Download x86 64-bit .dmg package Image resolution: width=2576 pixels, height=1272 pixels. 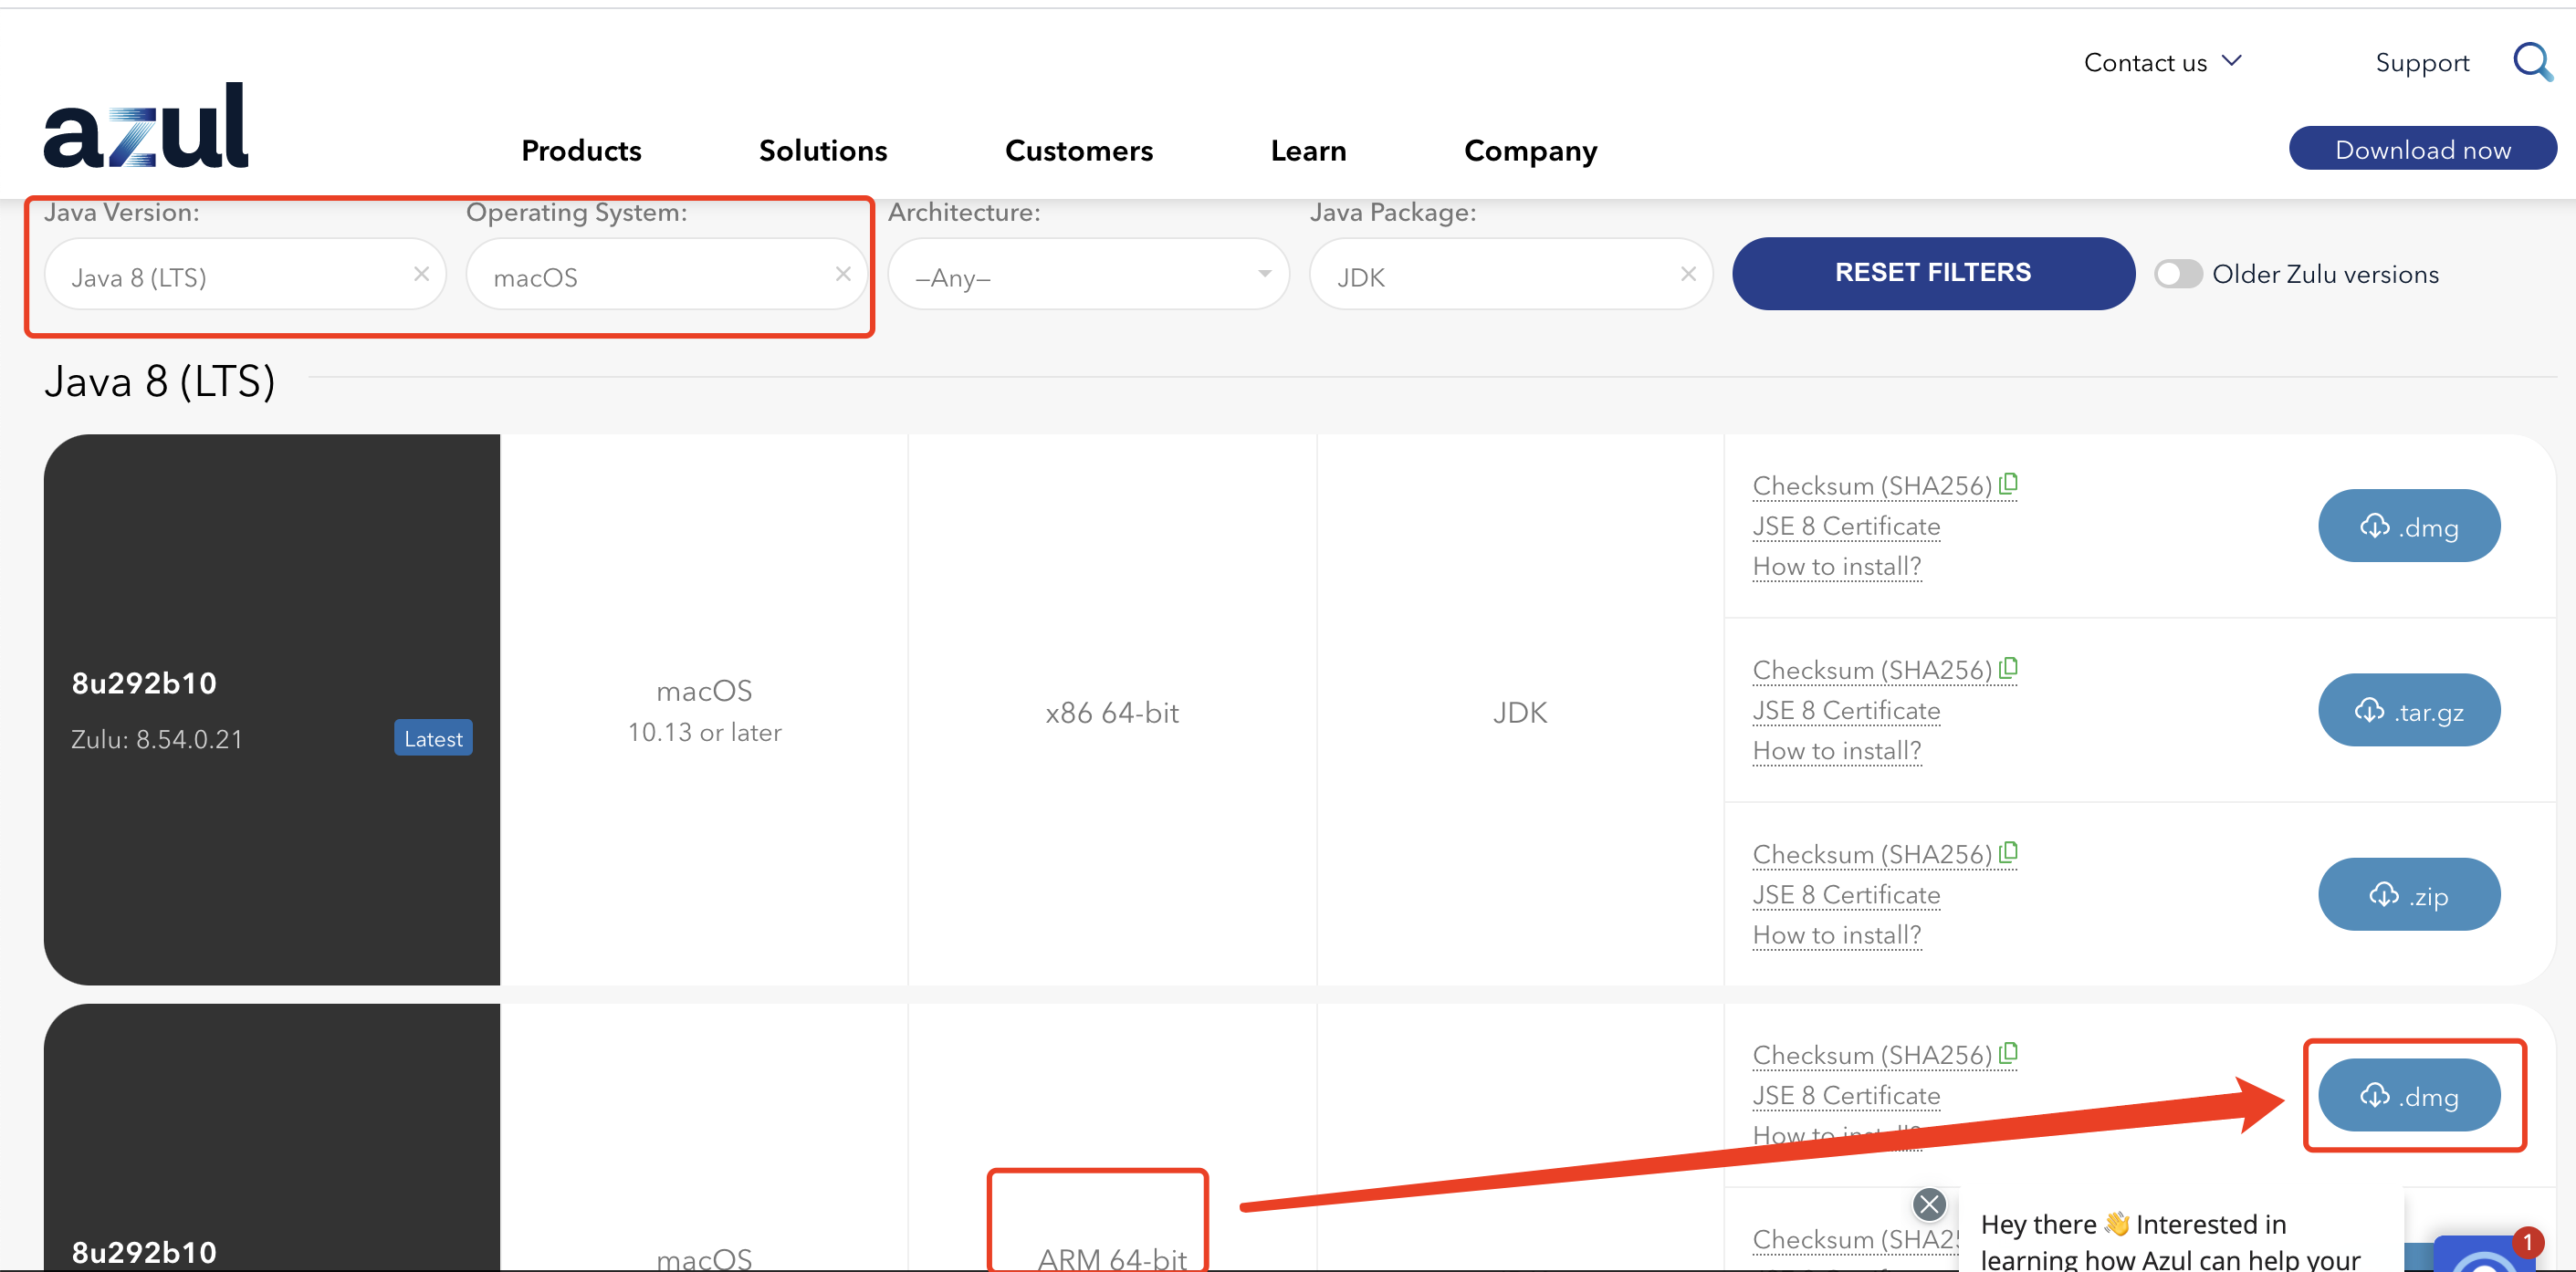tap(2408, 526)
